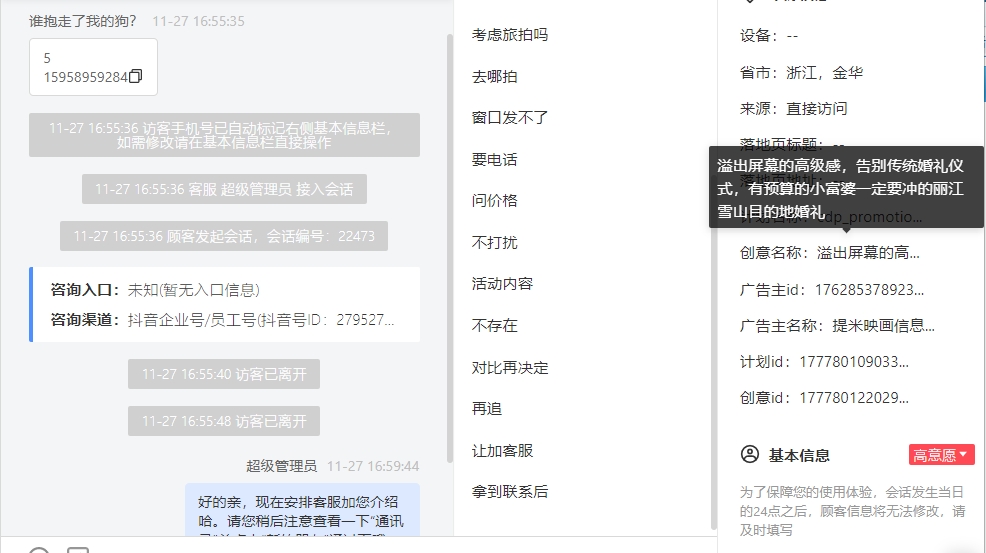Screen dimensions: 986x553
Task: Click the 创意id value
Action: 854,398
